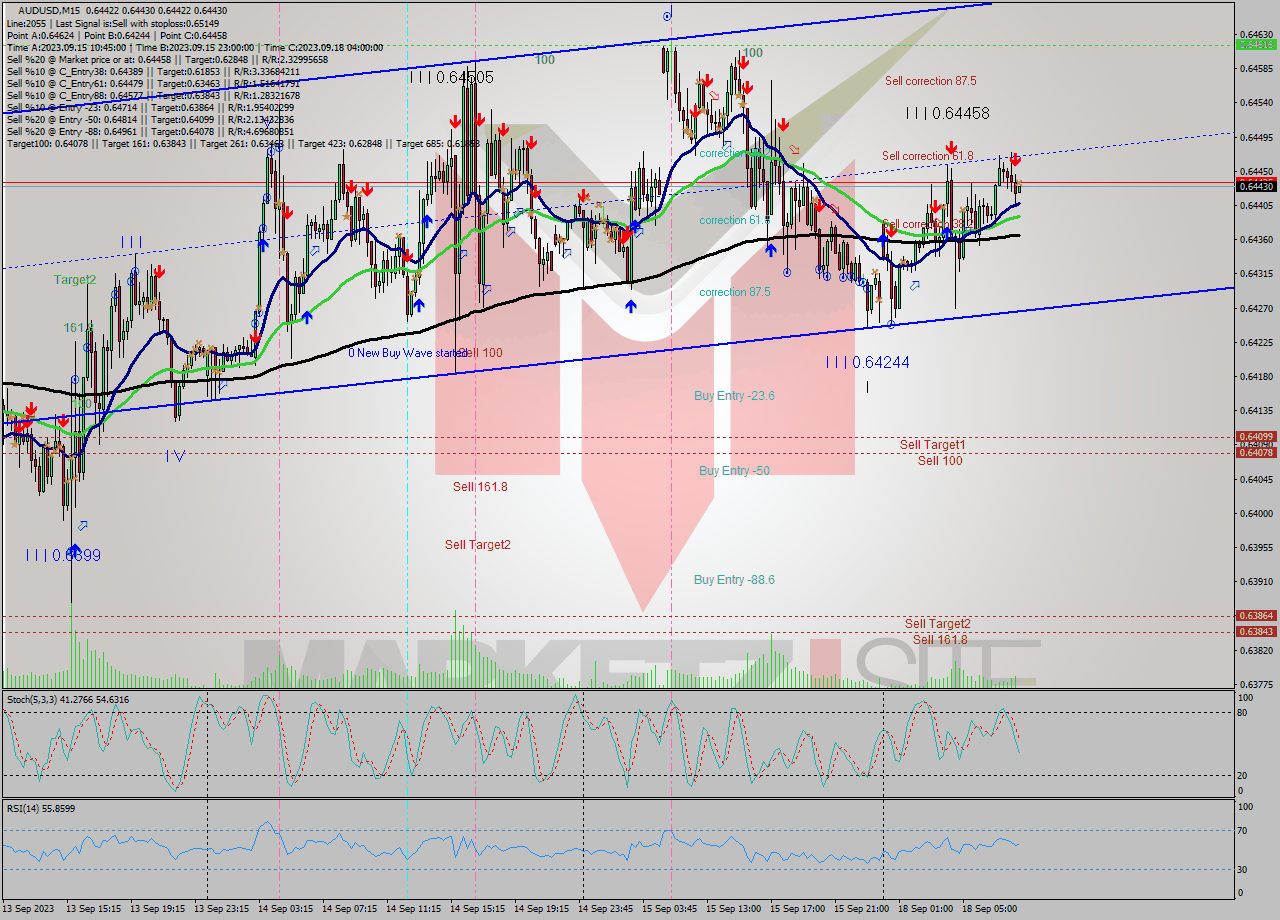Screen dimensions: 1280x920
Task: Click the red 0.64099 price tag
Action: 1256,437
